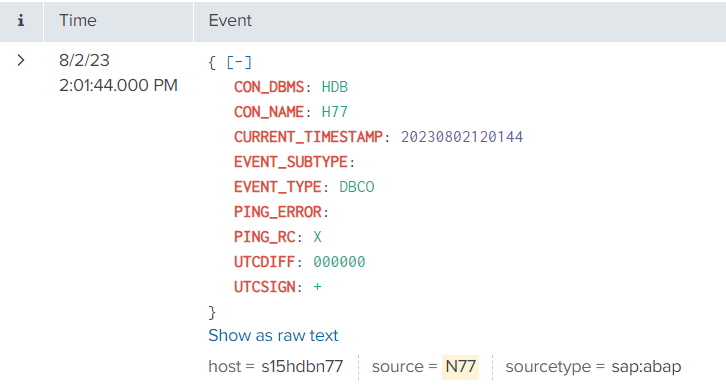Click the HDB value
Screen dimensions: 726x385
335,87
